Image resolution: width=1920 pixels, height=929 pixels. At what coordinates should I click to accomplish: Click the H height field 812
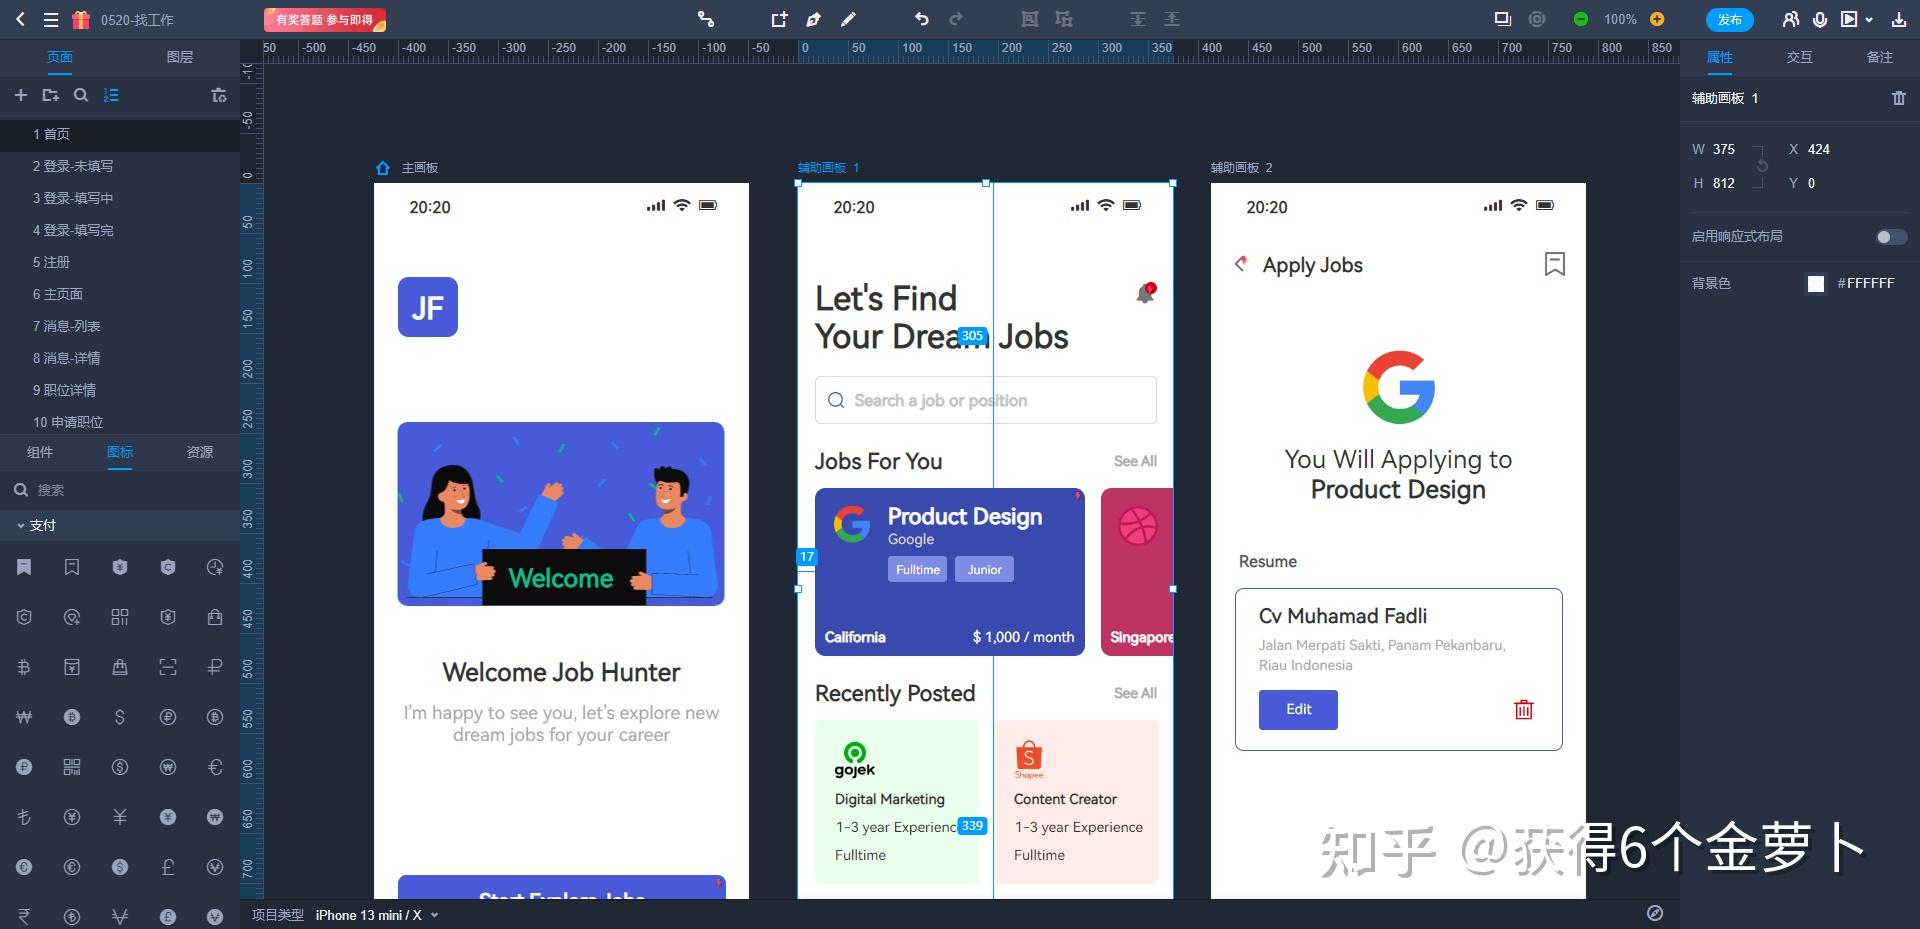(x=1724, y=183)
